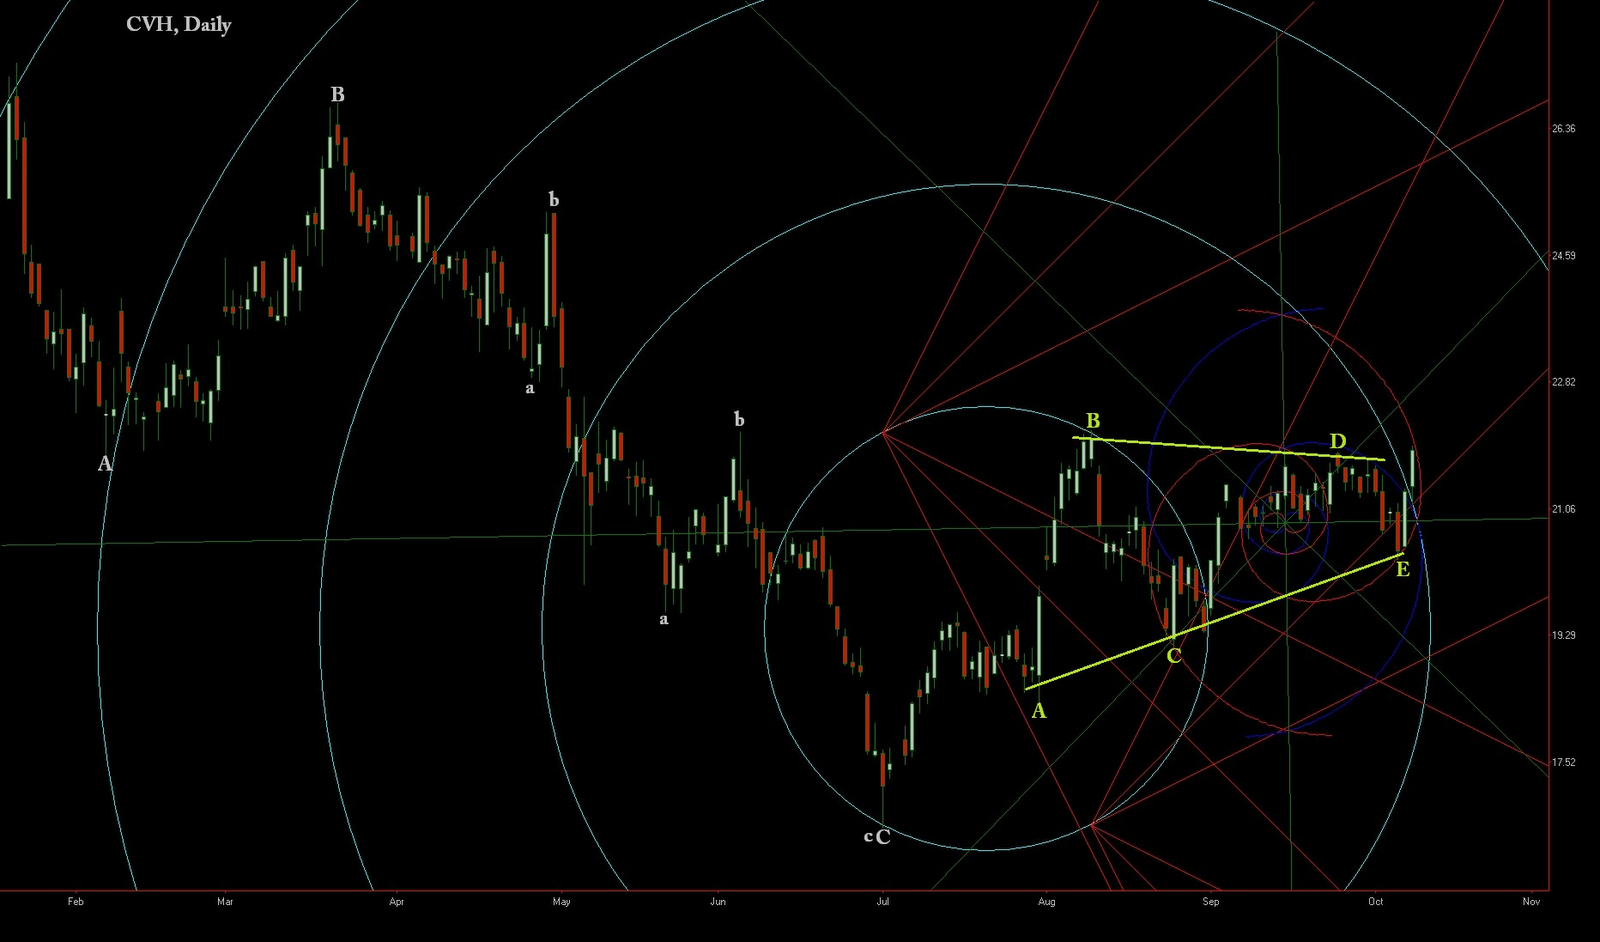The width and height of the screenshot is (1600, 942).
Task: Click the 22.82 price axis label
Action: (1563, 382)
